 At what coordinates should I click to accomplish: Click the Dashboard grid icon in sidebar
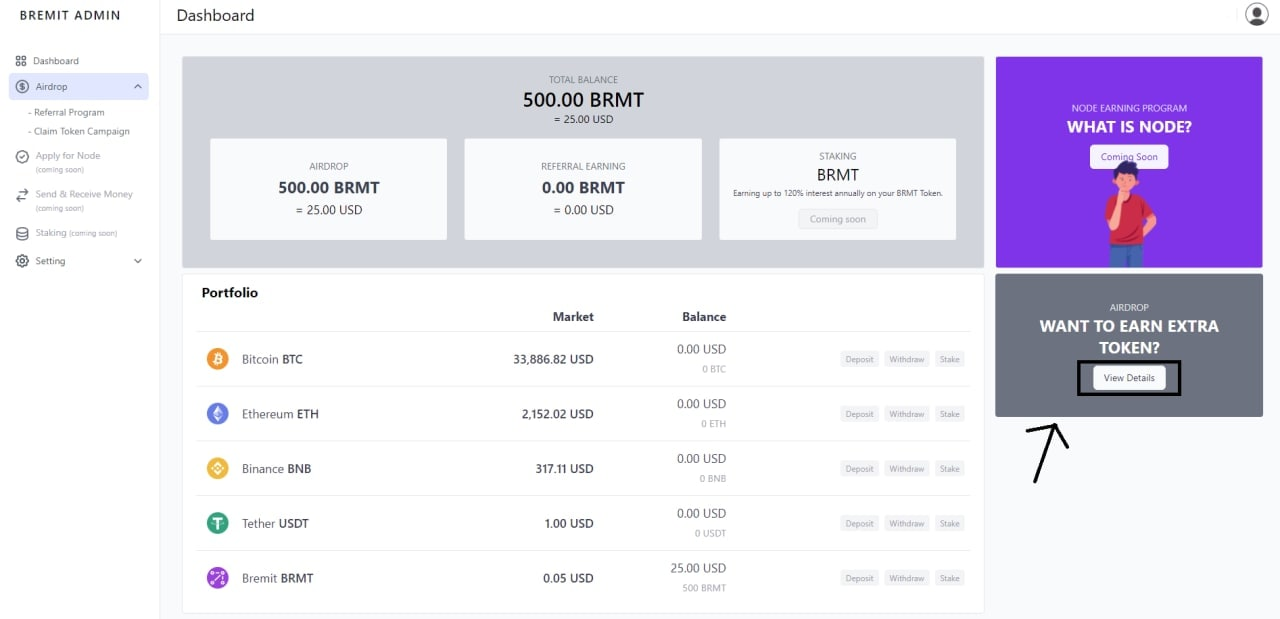coord(21,61)
